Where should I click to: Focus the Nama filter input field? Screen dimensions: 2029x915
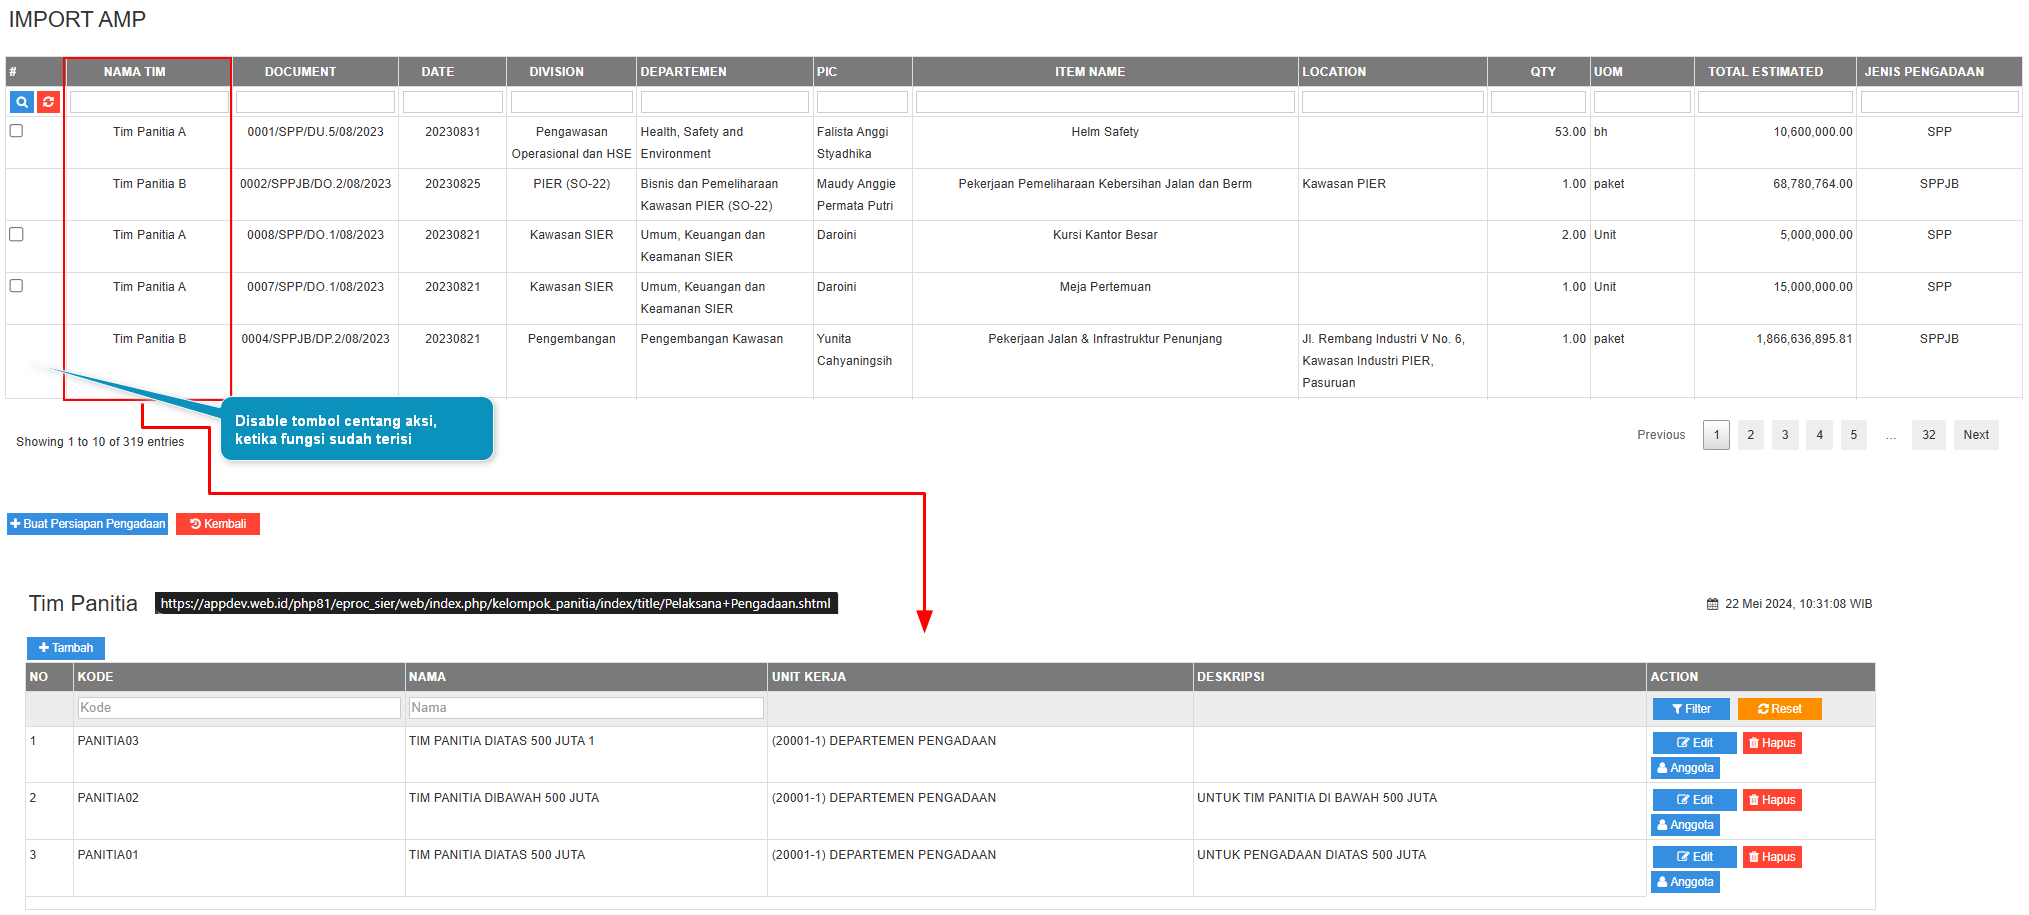585,708
